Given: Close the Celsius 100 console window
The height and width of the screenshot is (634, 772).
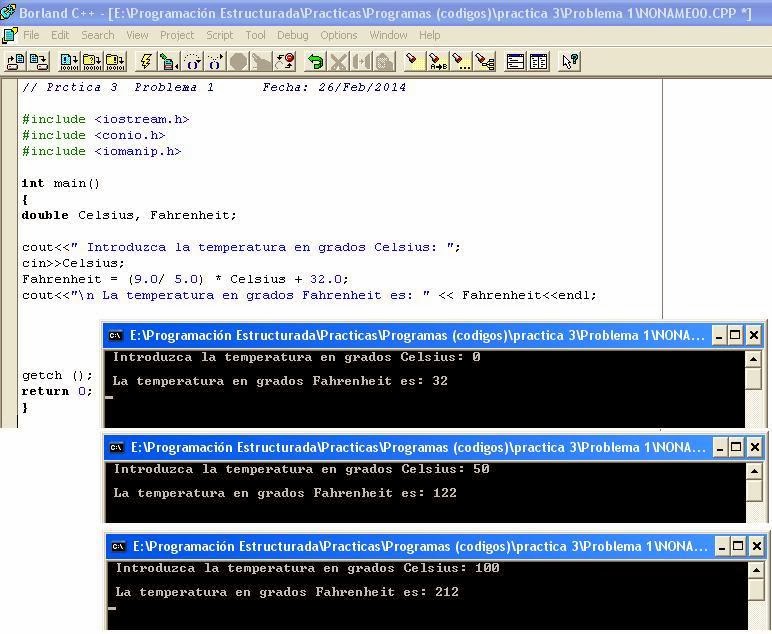Looking at the screenshot, I should coord(757,546).
